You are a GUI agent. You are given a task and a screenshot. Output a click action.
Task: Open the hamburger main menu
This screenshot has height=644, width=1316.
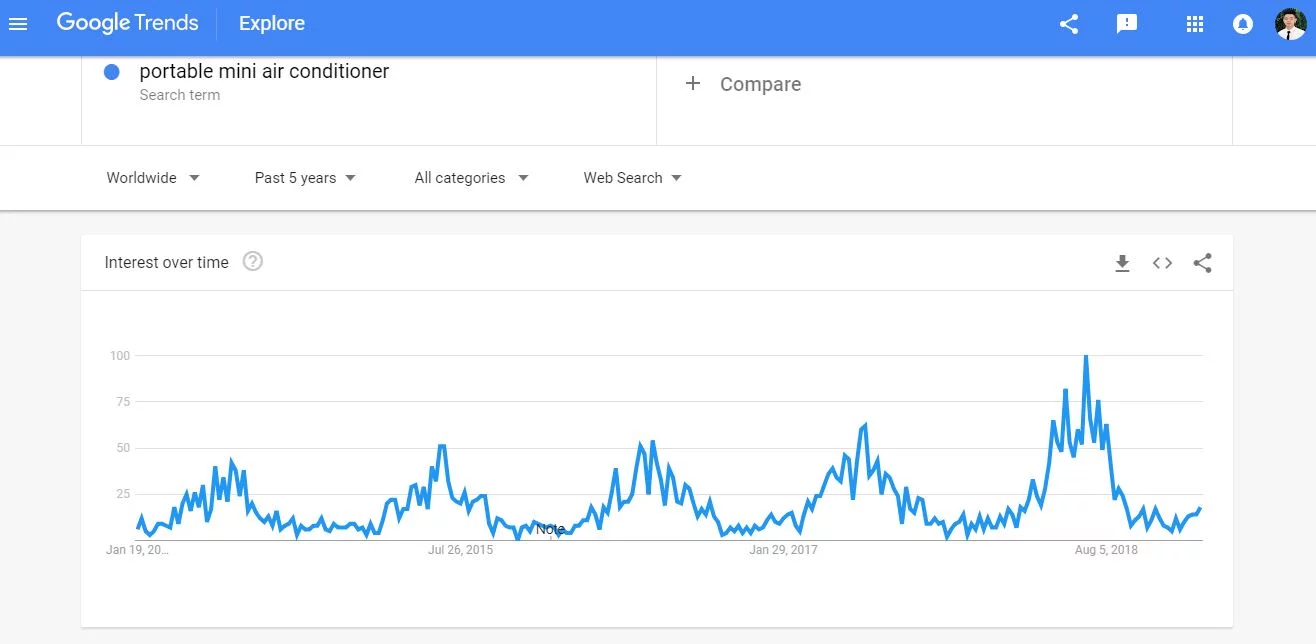click(x=18, y=24)
